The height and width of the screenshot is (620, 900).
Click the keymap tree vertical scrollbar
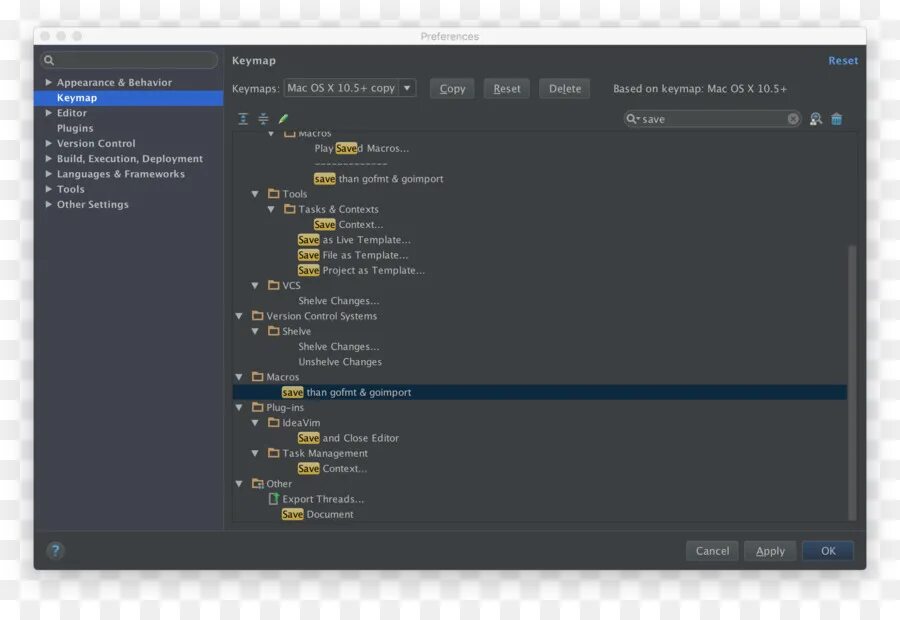[852, 383]
